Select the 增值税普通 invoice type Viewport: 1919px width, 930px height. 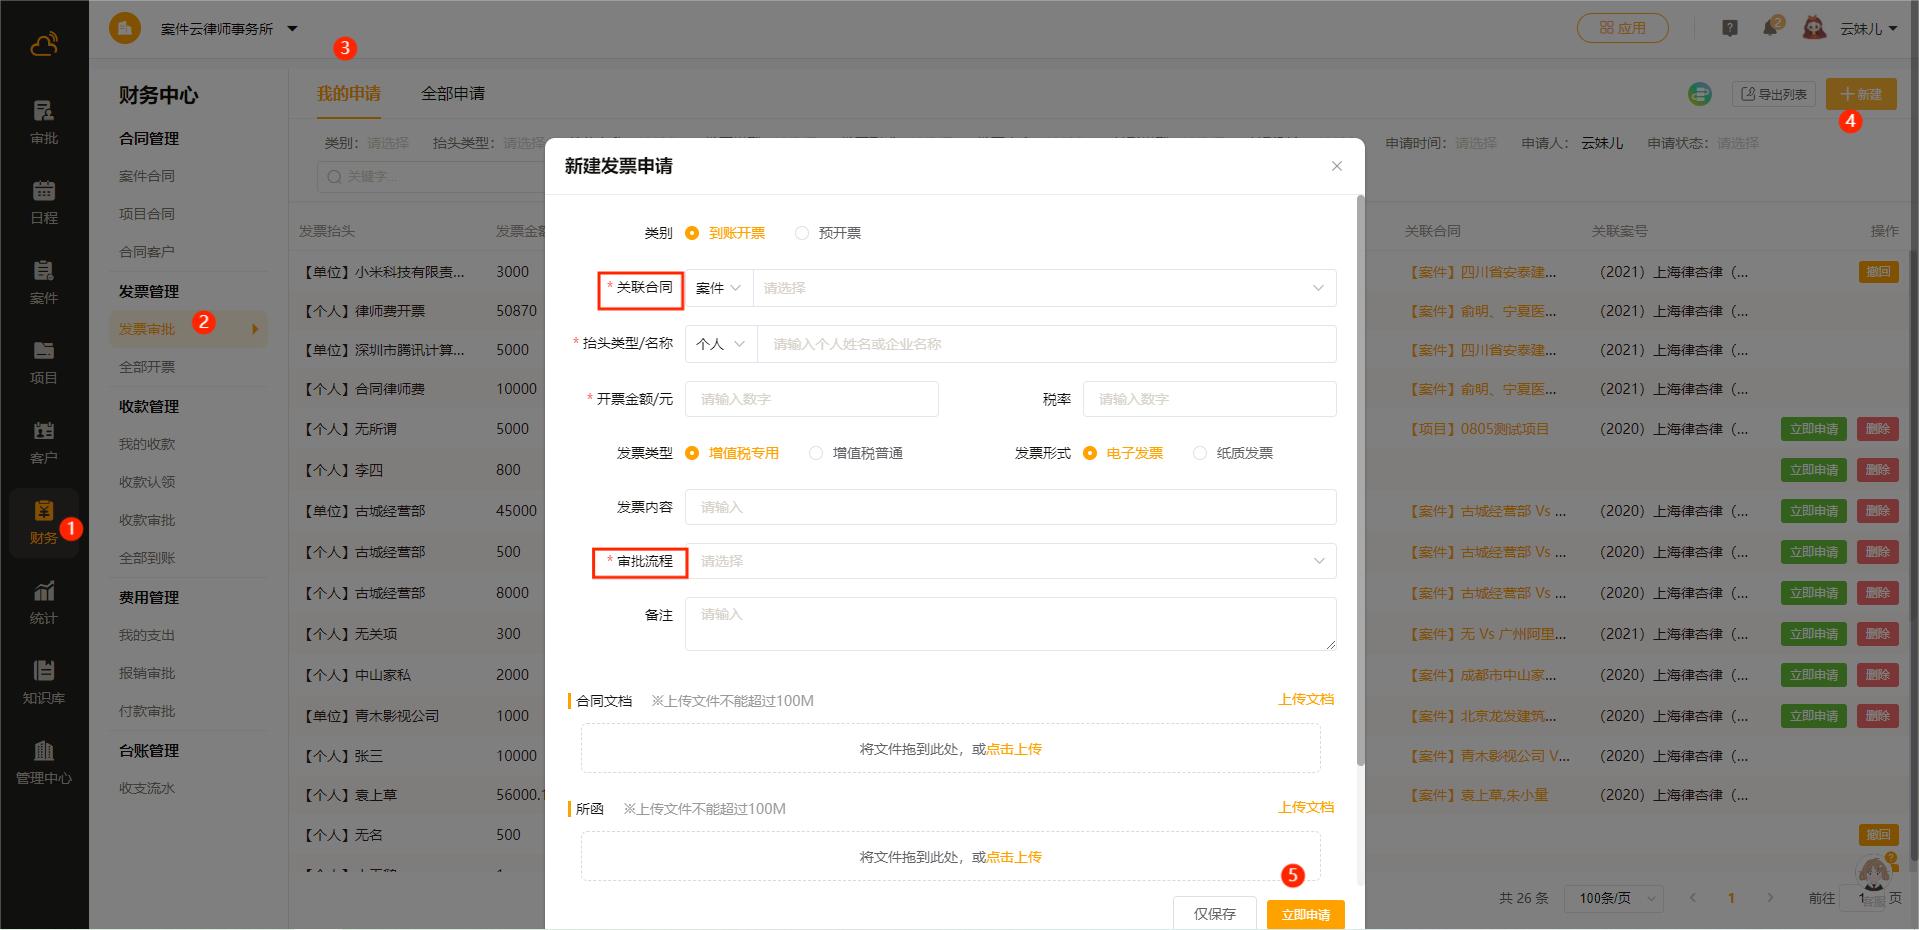(816, 453)
